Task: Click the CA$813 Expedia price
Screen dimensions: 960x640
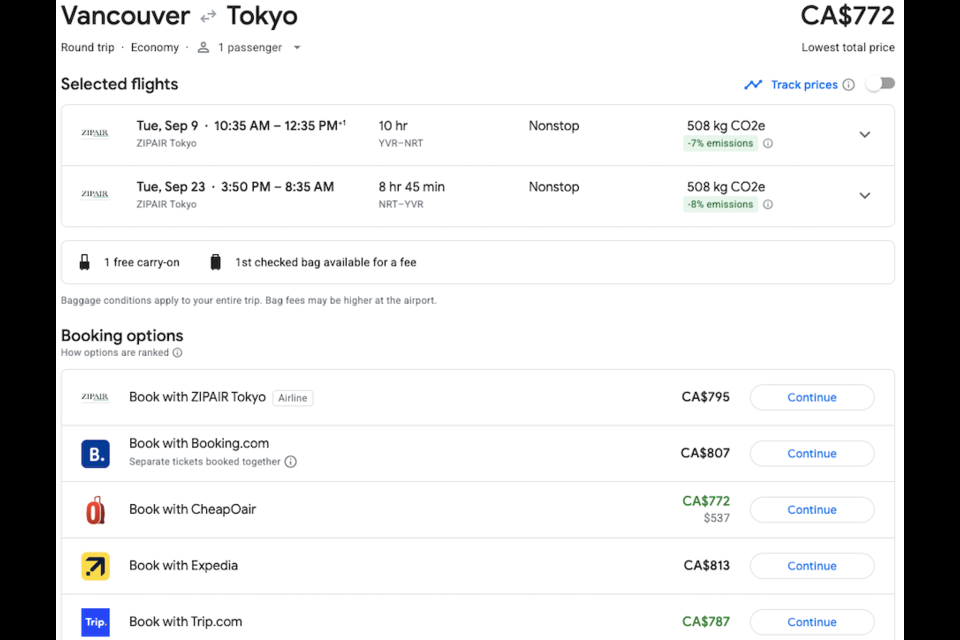Action: pyautogui.click(x=707, y=565)
